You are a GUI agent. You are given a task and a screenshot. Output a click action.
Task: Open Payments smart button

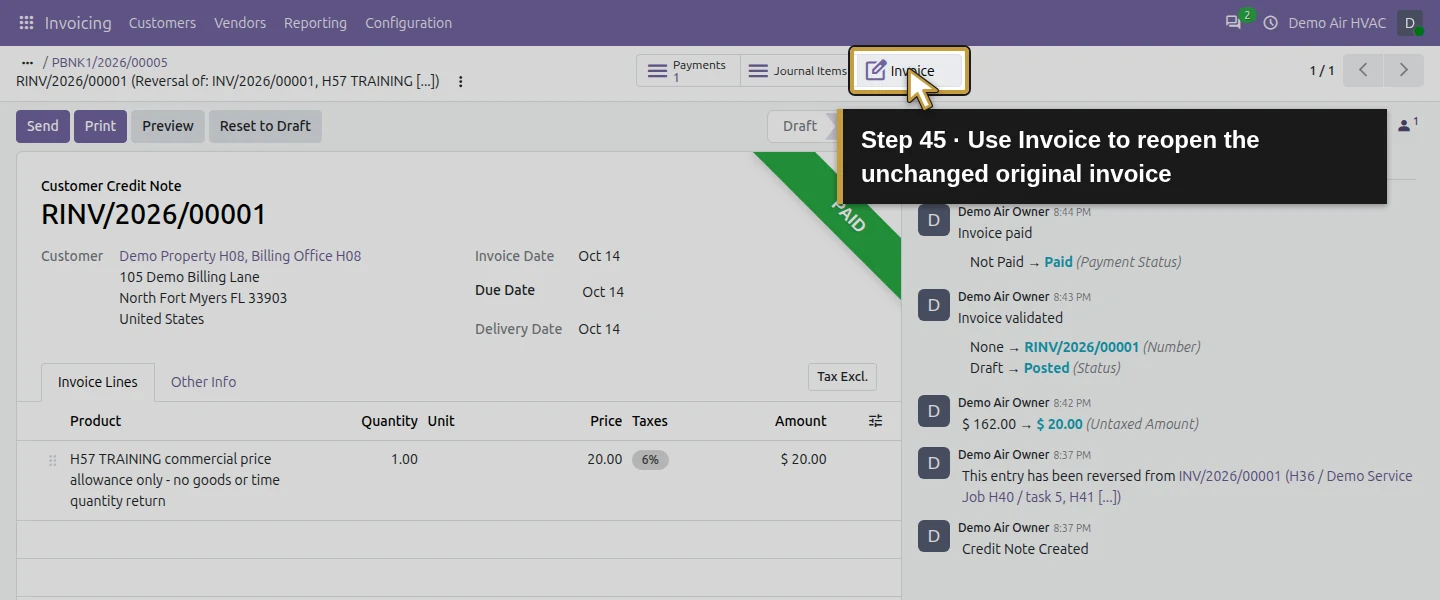pyautogui.click(x=688, y=71)
